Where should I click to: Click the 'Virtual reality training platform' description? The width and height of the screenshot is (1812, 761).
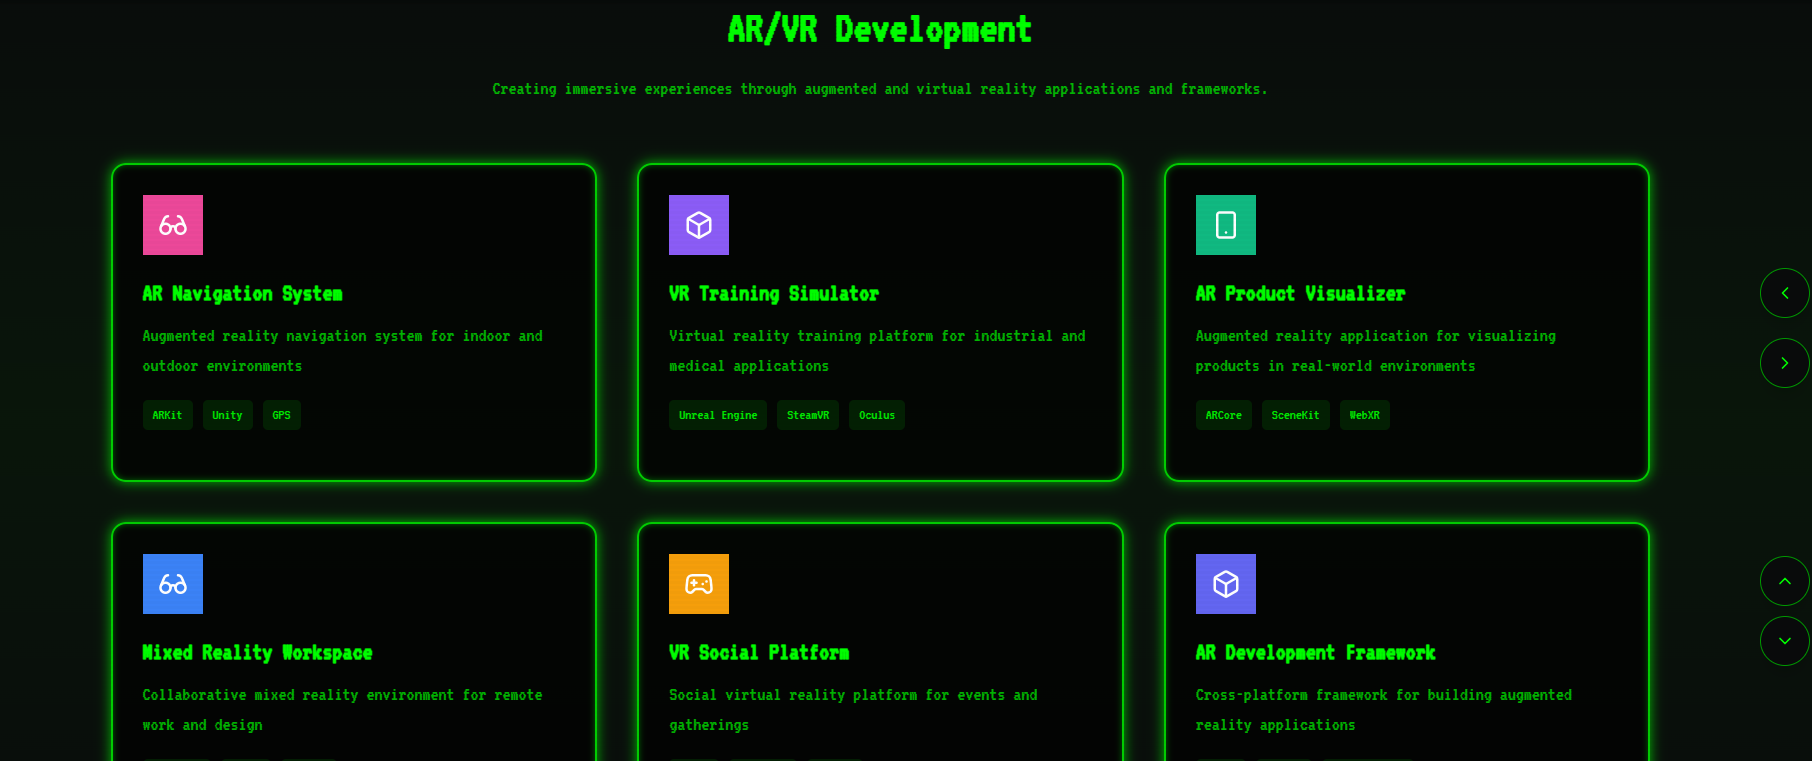point(877,351)
